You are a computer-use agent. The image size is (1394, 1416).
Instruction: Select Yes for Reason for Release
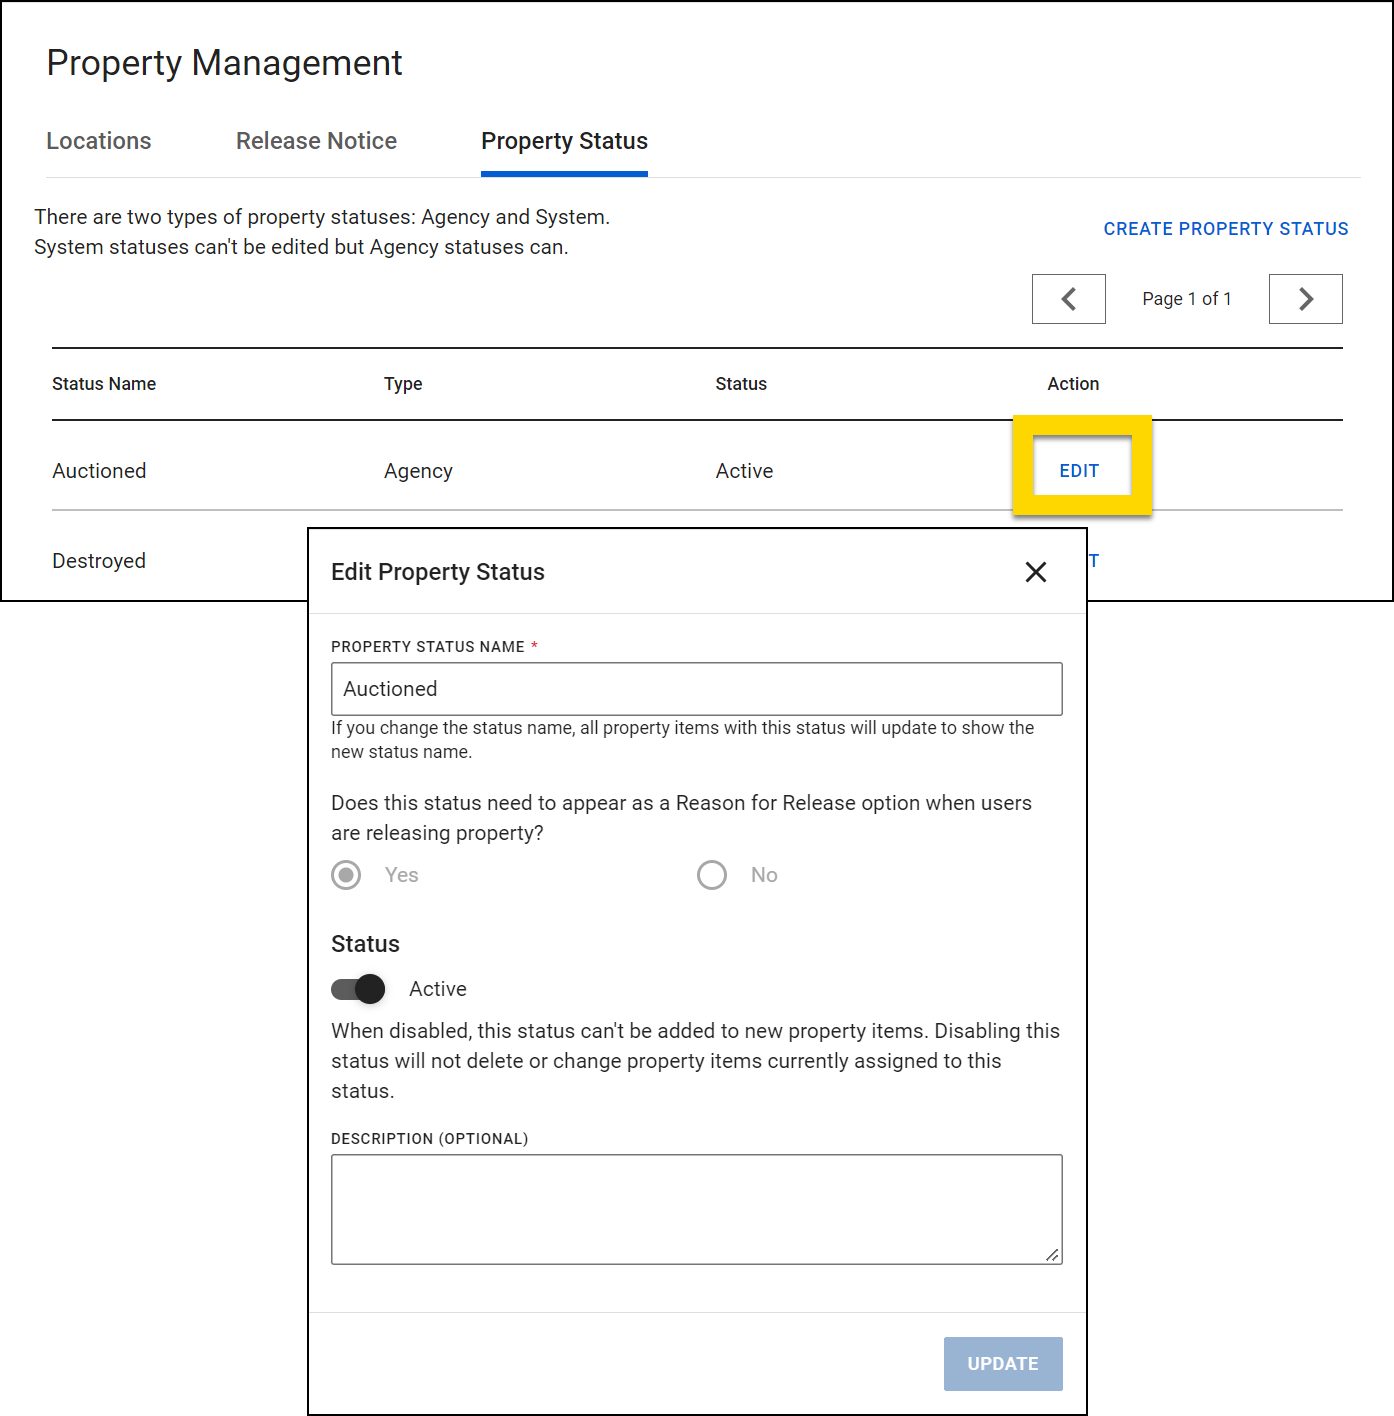(345, 874)
